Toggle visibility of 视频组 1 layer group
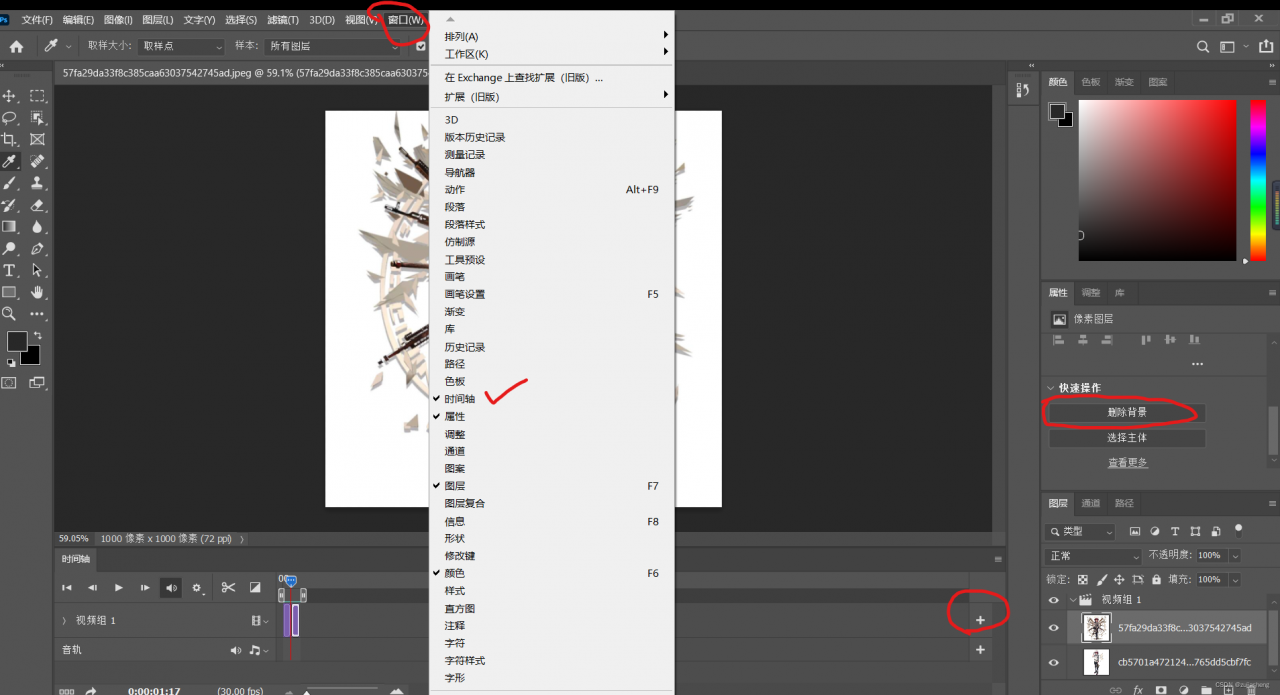This screenshot has width=1280, height=695. (x=1053, y=600)
